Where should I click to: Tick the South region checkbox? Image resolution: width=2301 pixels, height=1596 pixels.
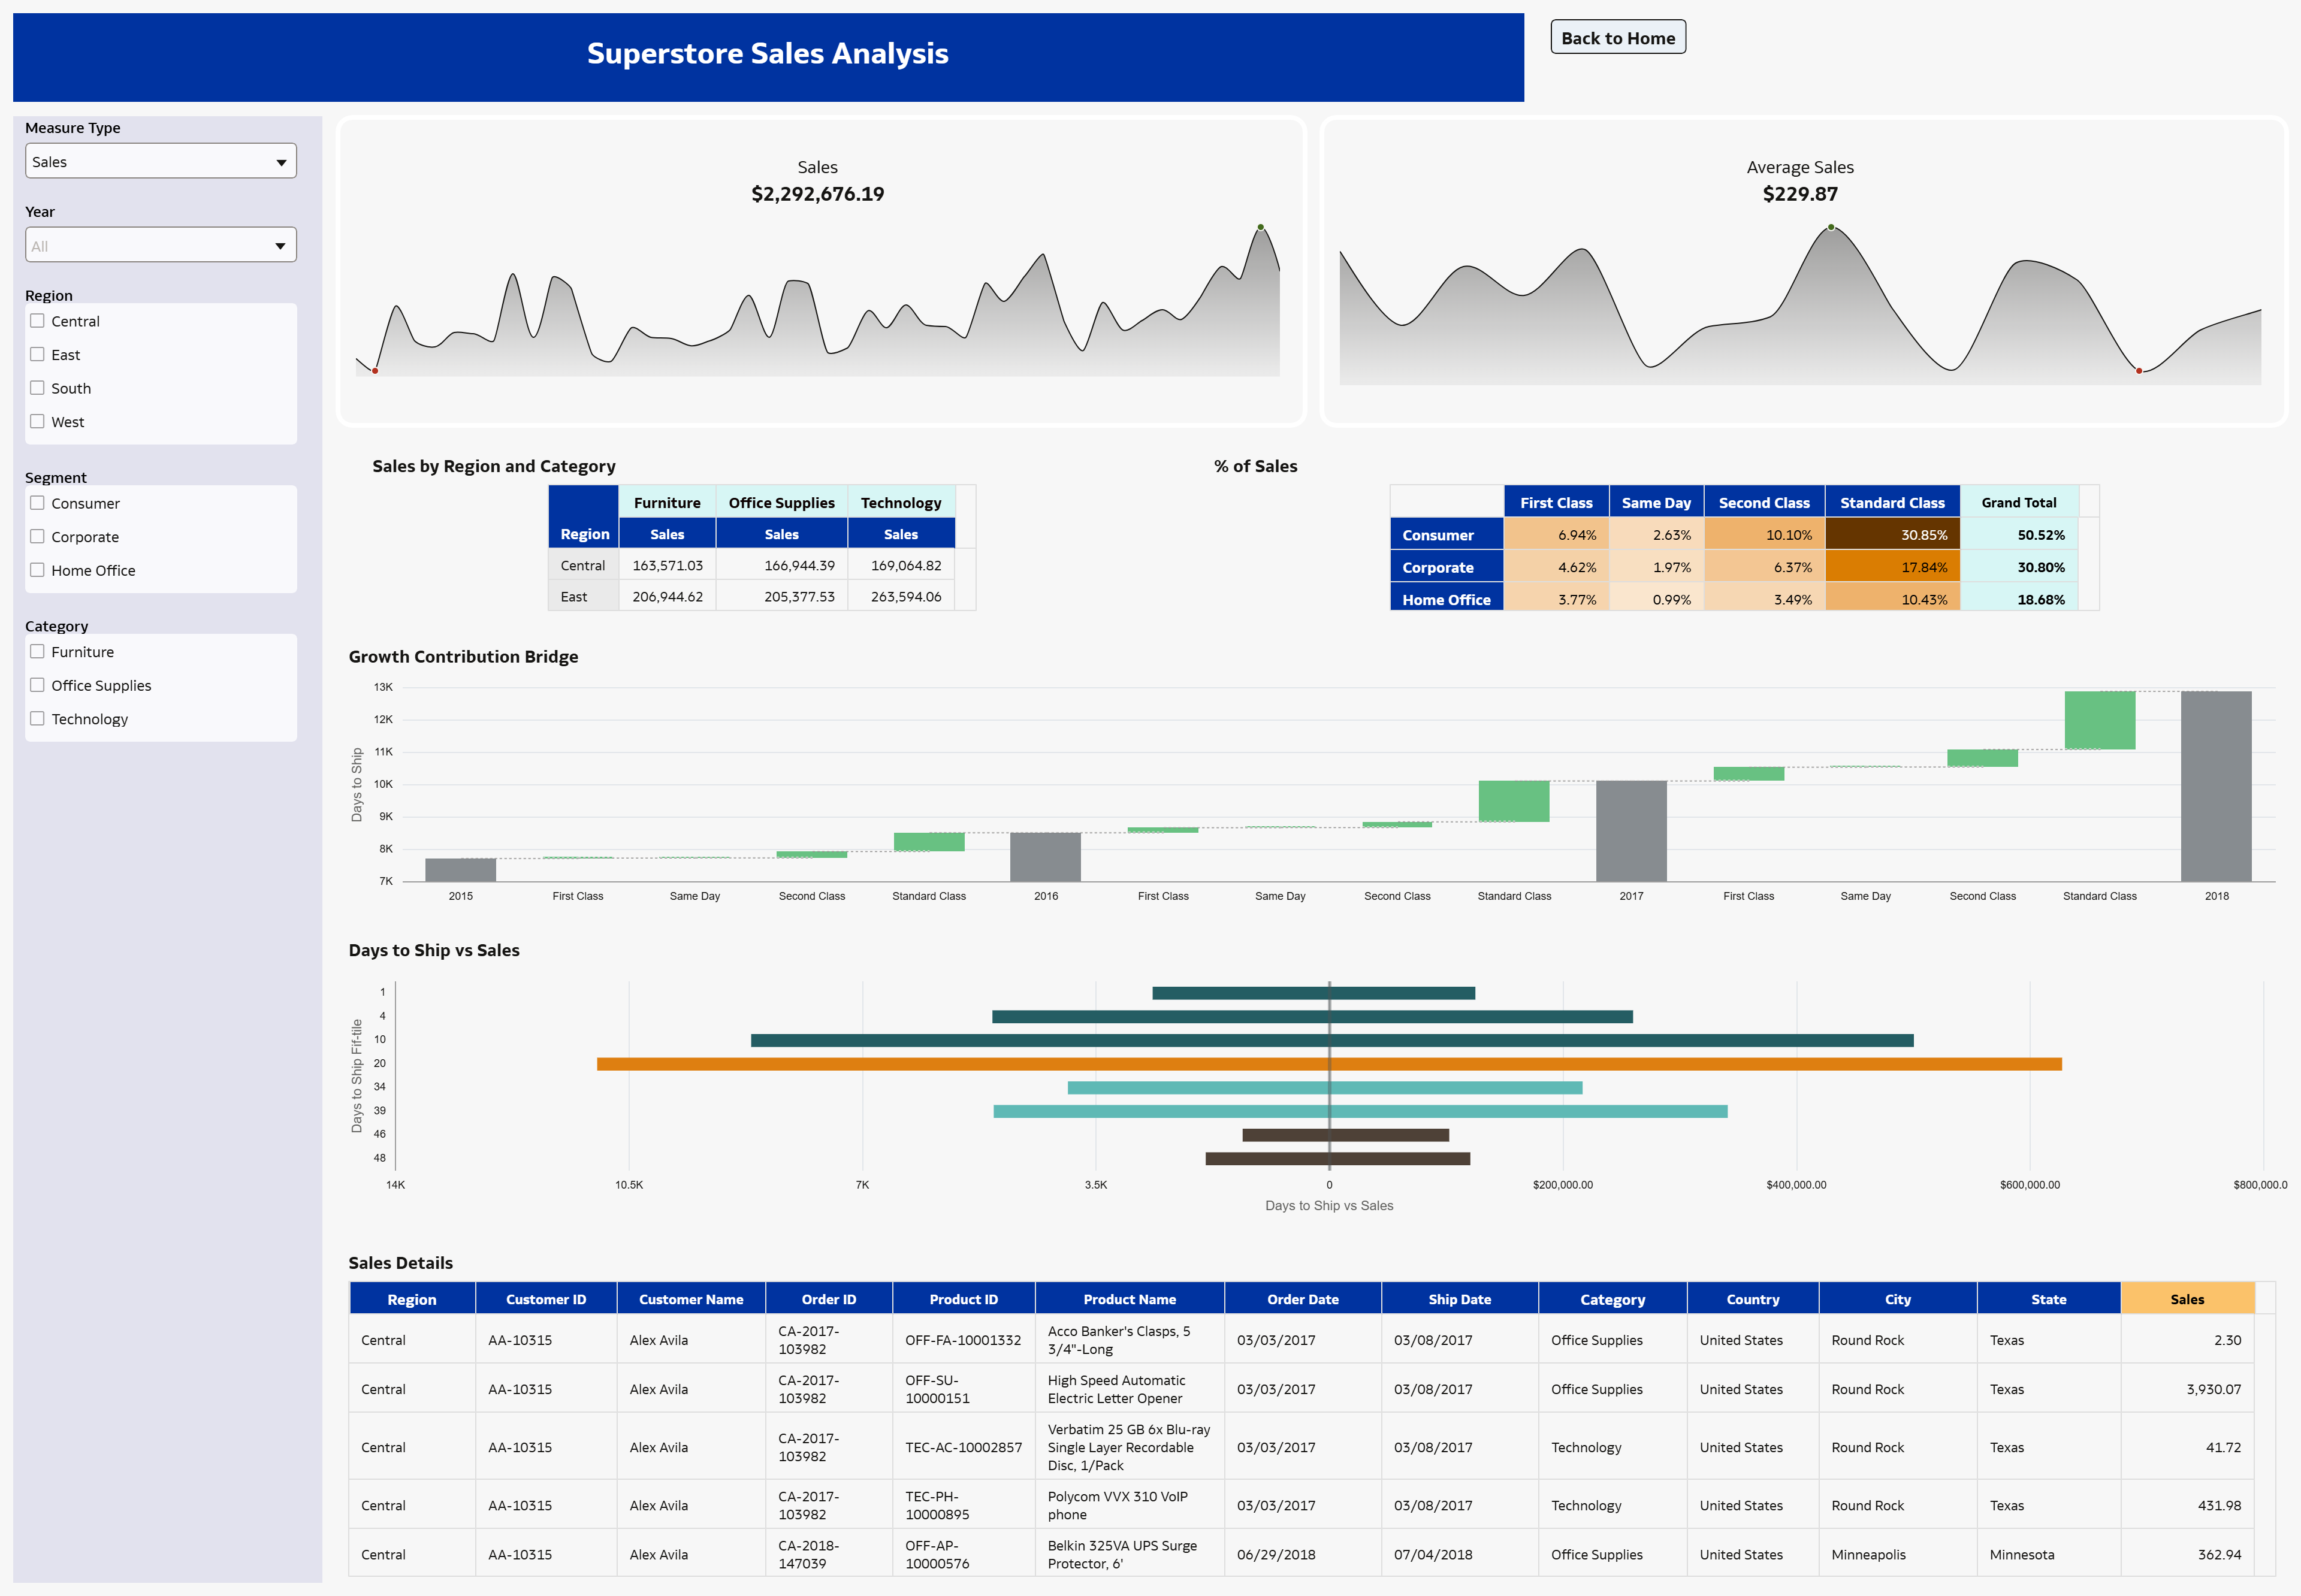click(37, 388)
